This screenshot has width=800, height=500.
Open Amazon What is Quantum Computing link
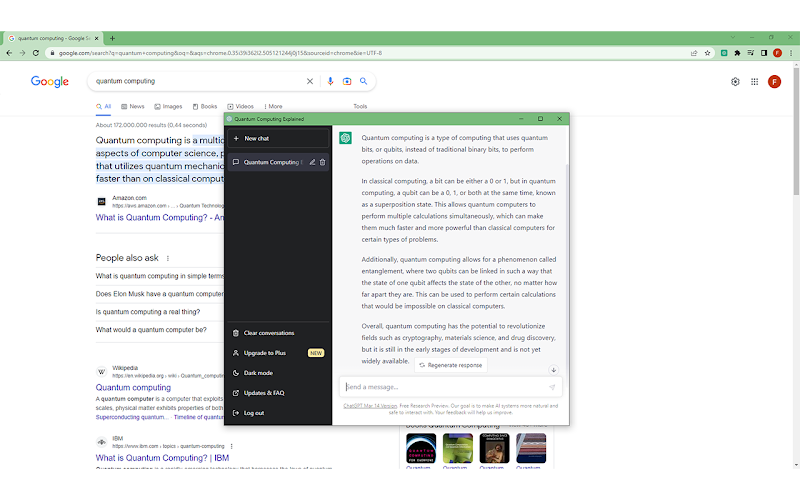[159, 217]
